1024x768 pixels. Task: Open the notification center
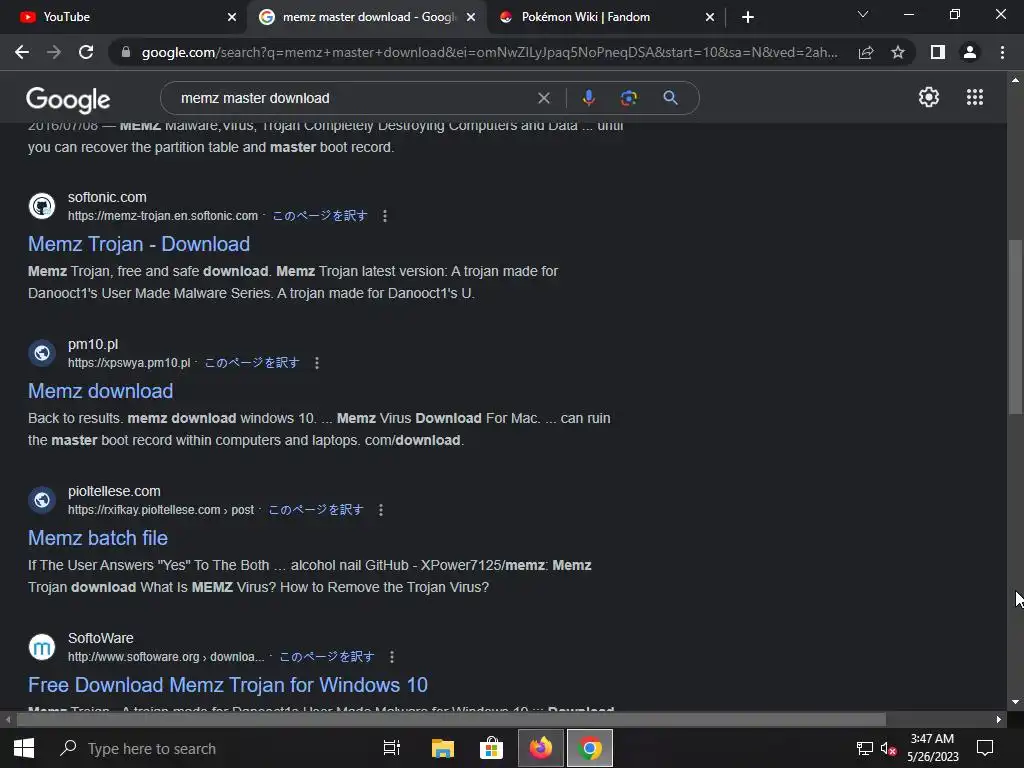985,748
